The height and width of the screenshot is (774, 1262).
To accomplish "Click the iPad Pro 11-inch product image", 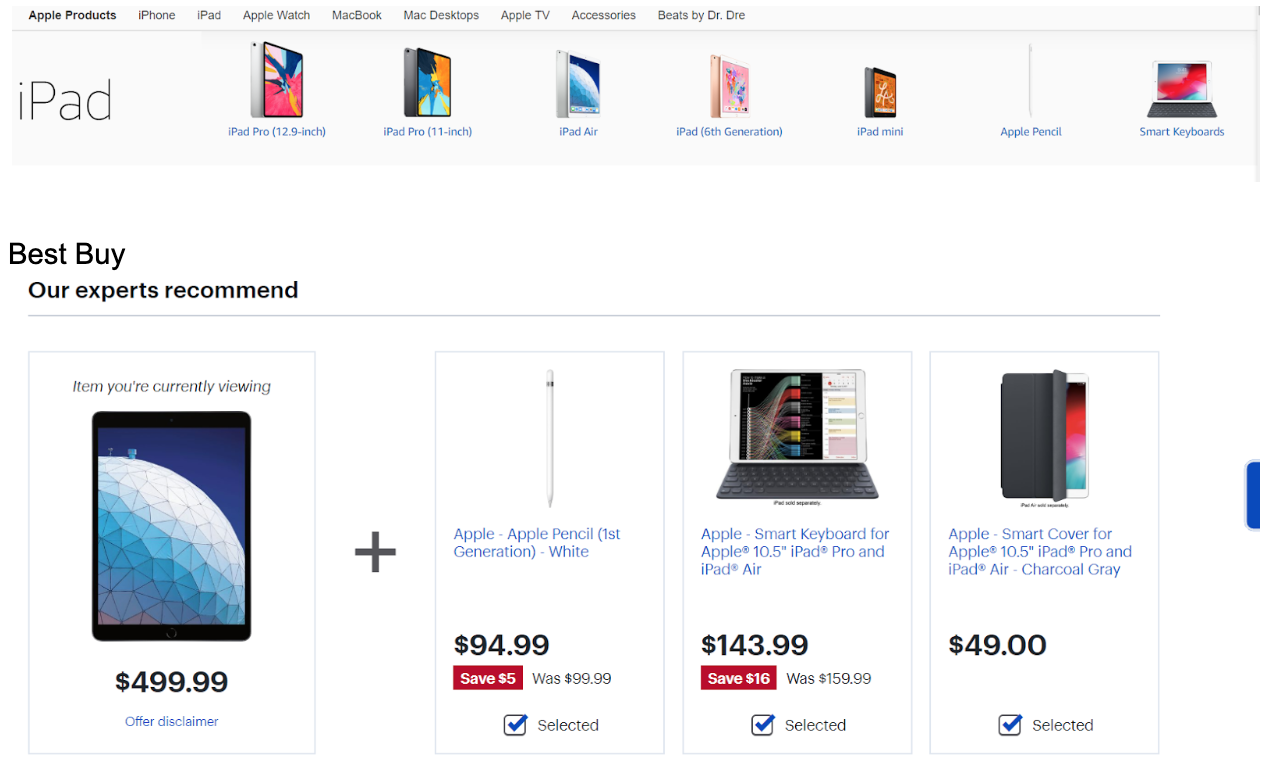I will 428,82.
